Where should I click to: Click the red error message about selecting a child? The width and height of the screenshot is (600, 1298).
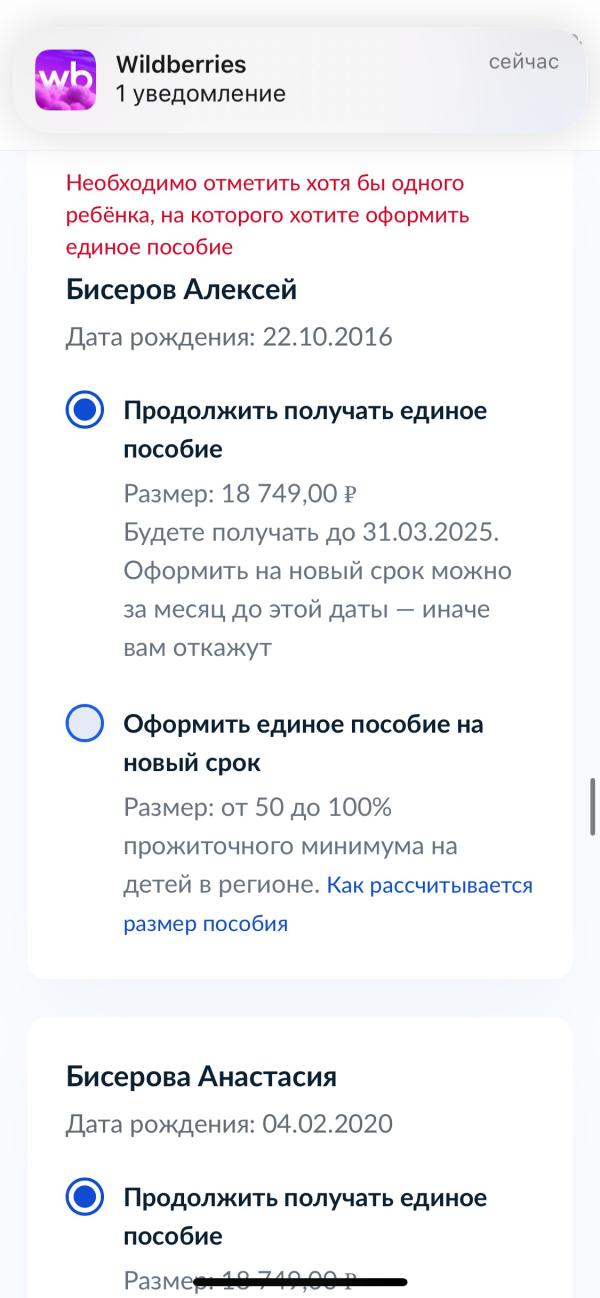[x=267, y=215]
